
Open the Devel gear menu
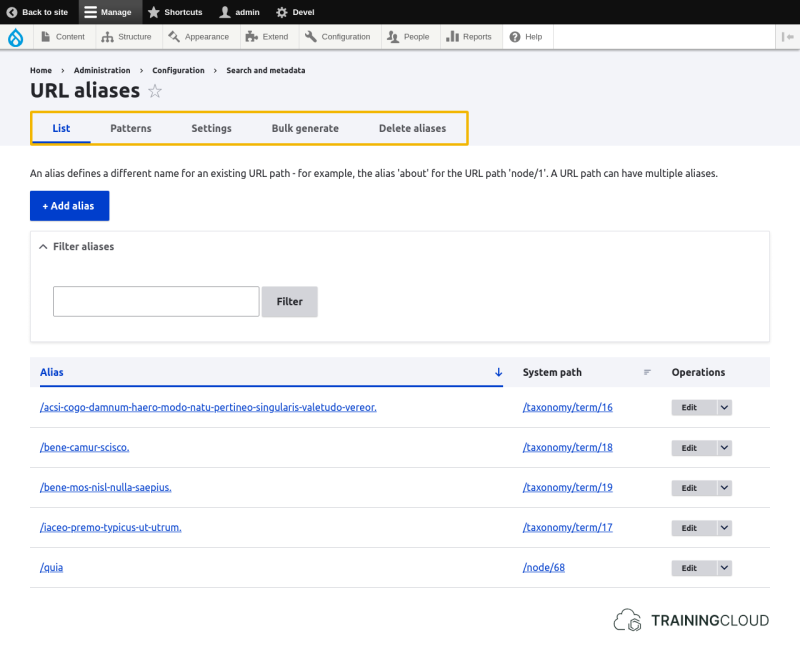(x=295, y=12)
